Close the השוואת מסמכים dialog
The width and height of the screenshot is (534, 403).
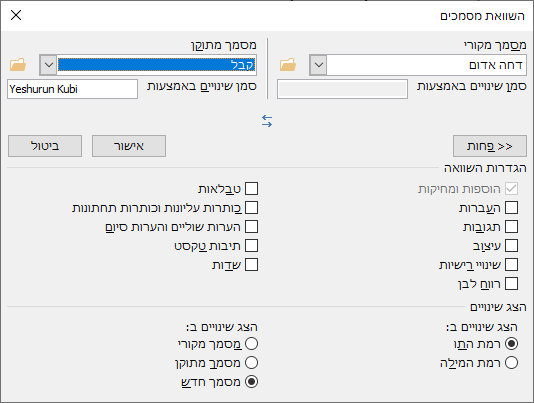(16, 15)
